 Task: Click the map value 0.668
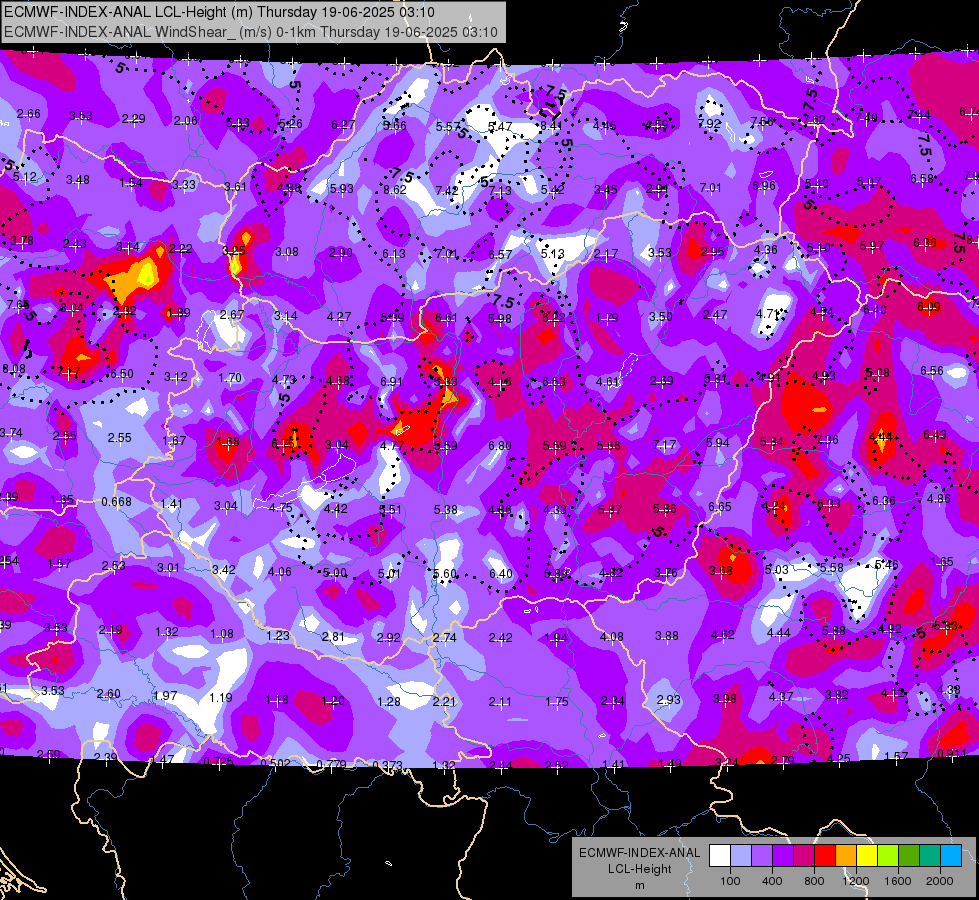point(116,502)
